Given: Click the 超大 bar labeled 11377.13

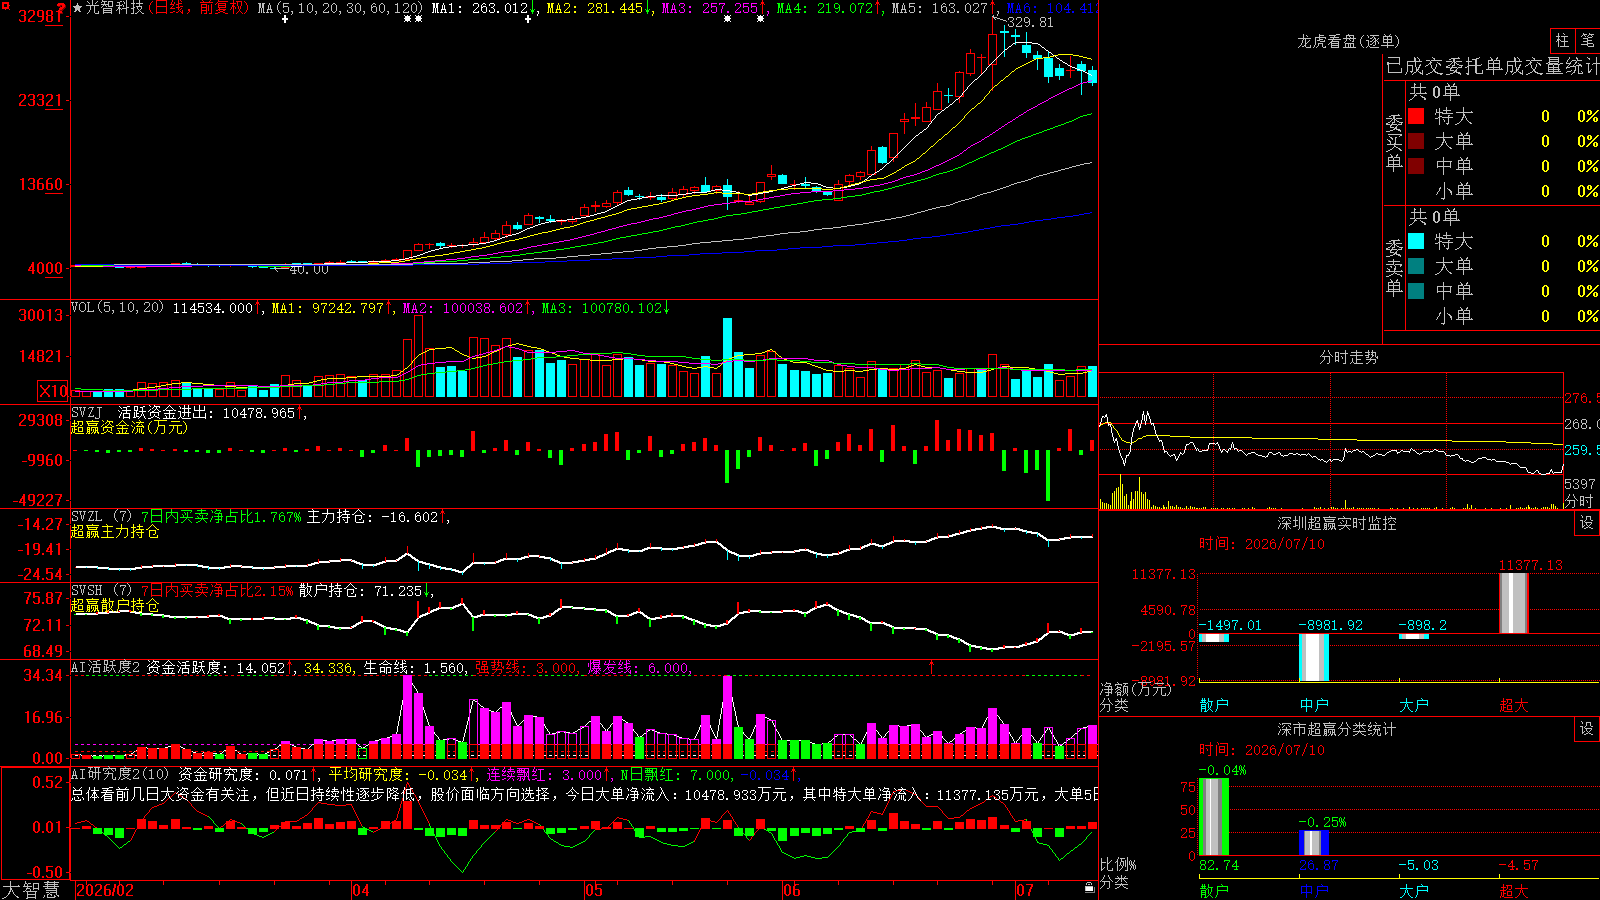Looking at the screenshot, I should [x=1514, y=603].
